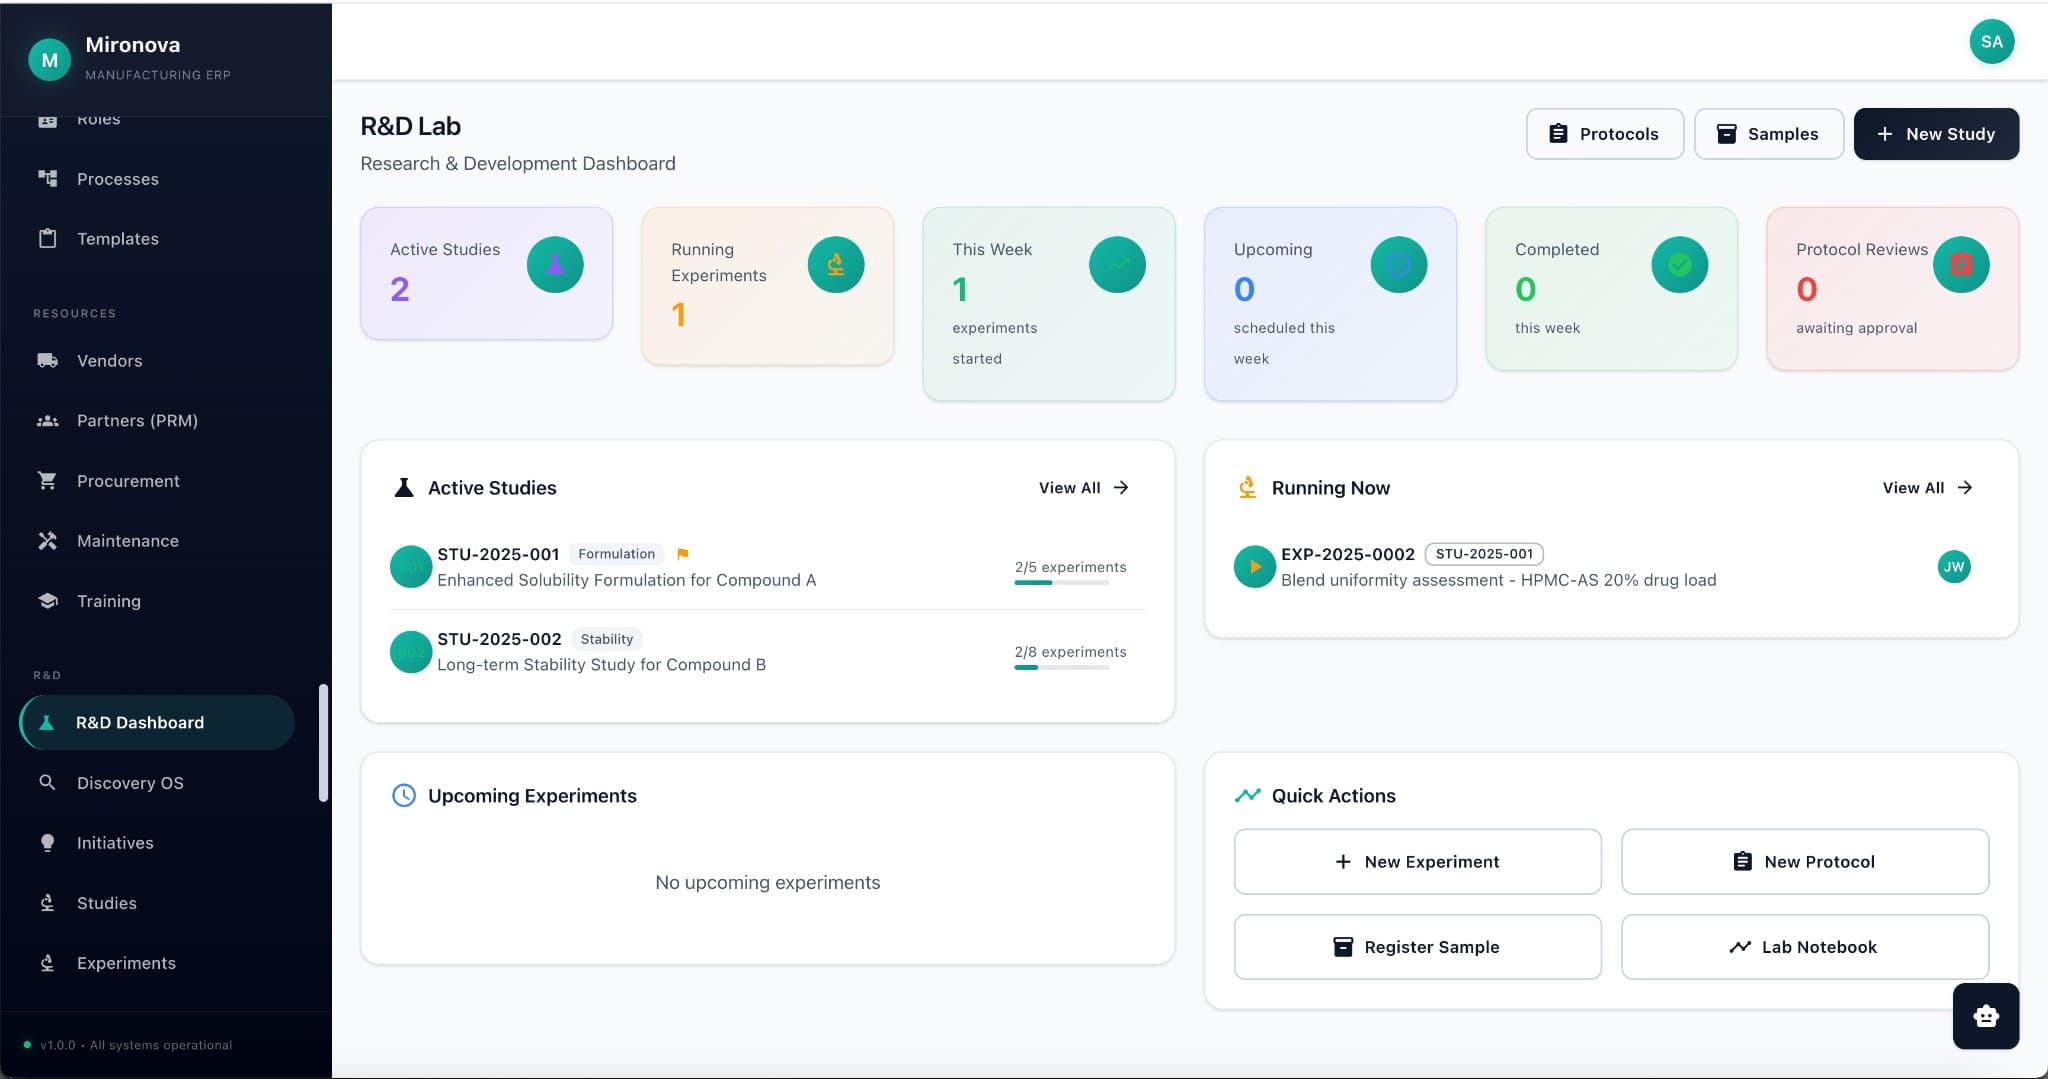This screenshot has height=1079, width=2048.
Task: Open View All for Active Studies
Action: pyautogui.click(x=1083, y=488)
